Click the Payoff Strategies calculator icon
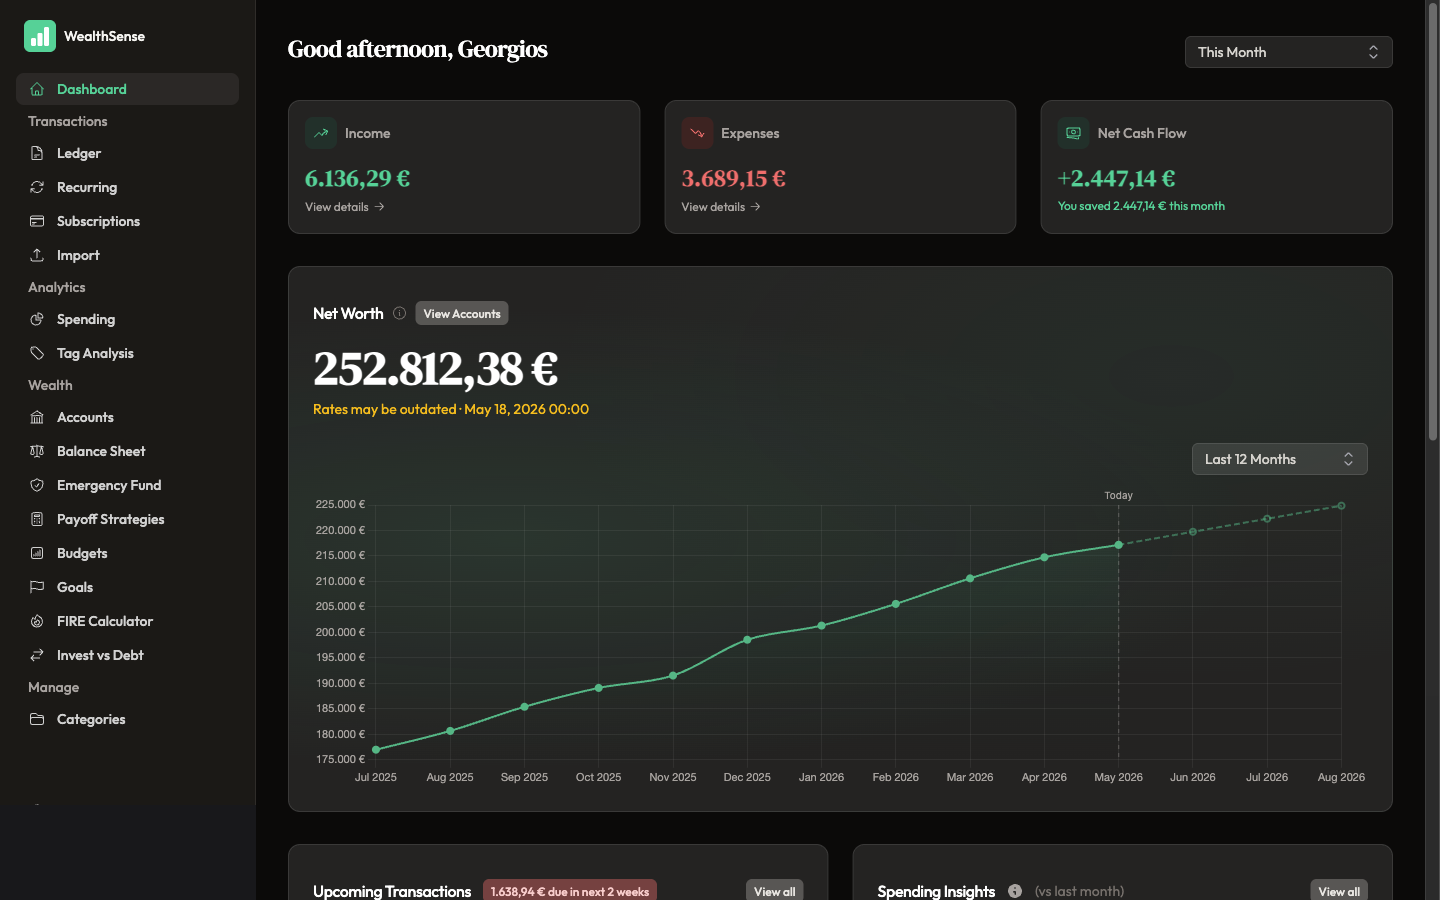This screenshot has height=900, width=1440. click(37, 519)
